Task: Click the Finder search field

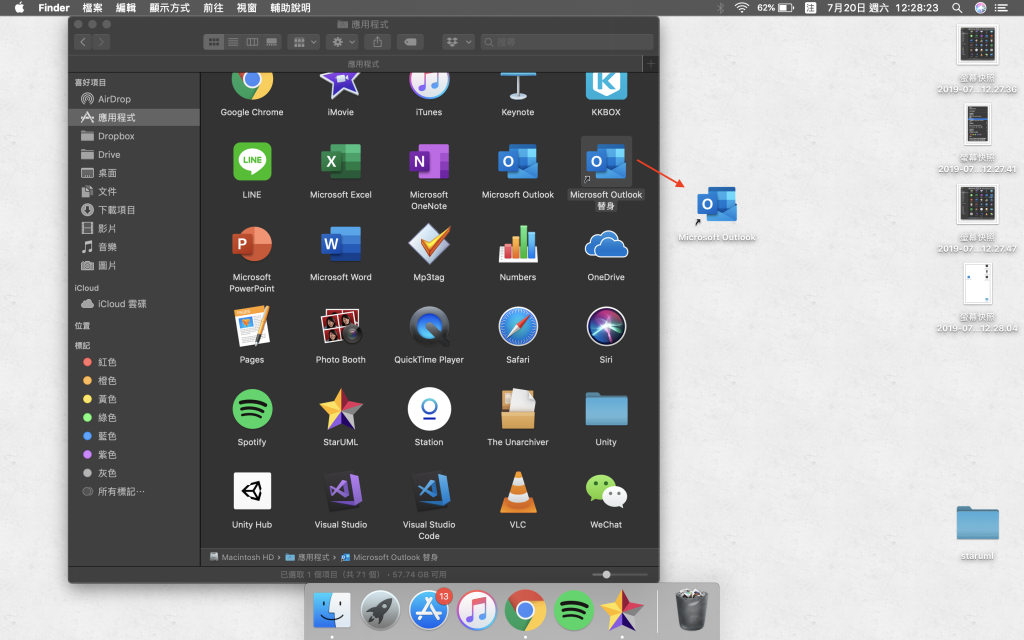Action: pyautogui.click(x=567, y=42)
